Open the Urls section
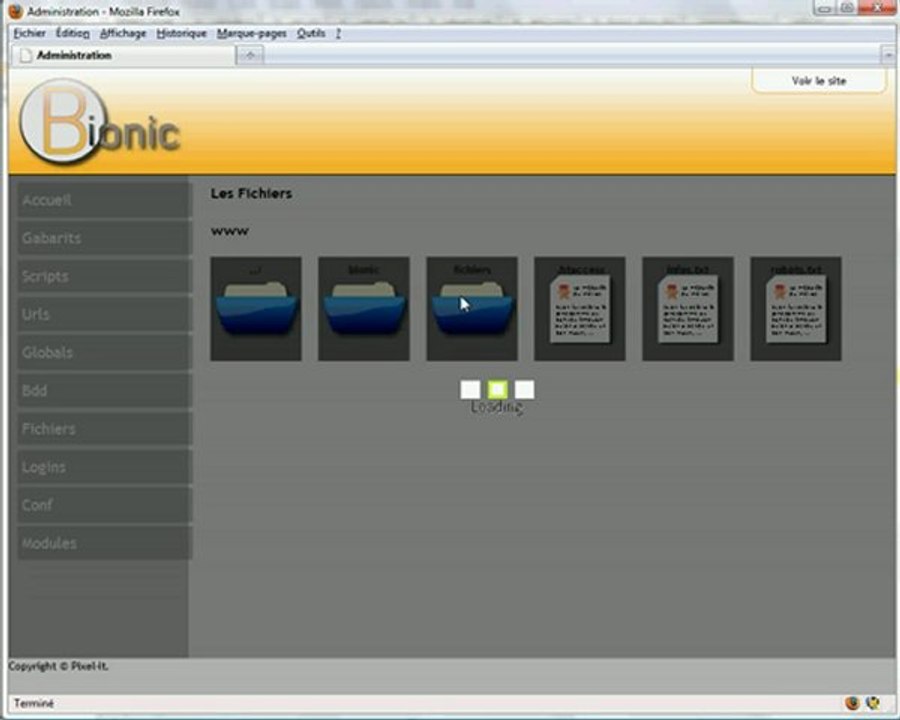 pyautogui.click(x=104, y=314)
